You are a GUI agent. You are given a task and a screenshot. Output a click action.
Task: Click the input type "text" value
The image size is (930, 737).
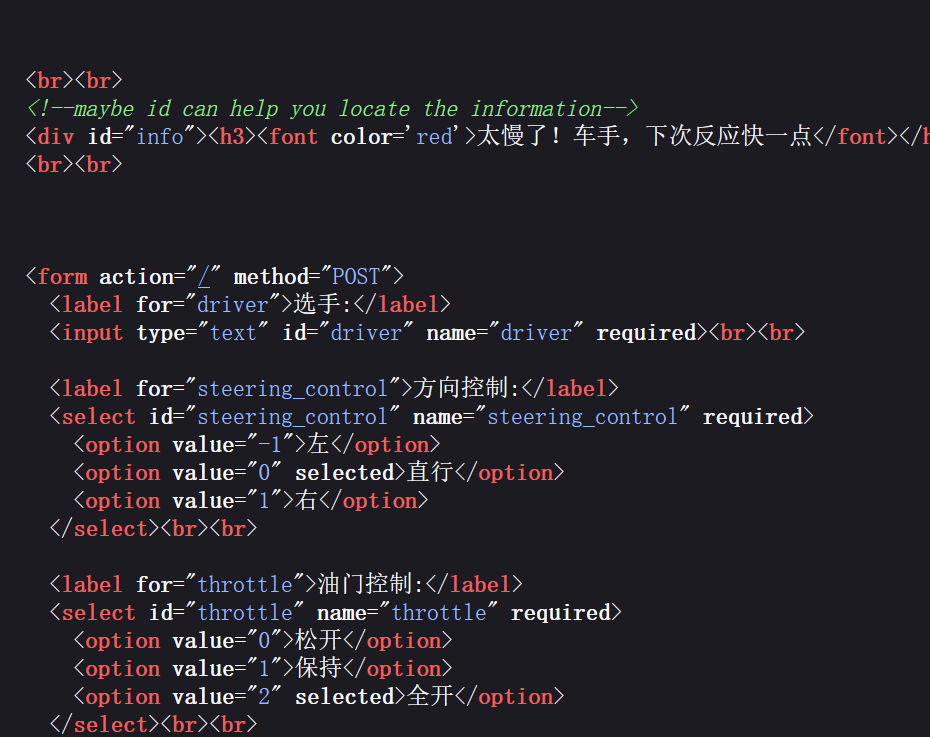click(233, 333)
